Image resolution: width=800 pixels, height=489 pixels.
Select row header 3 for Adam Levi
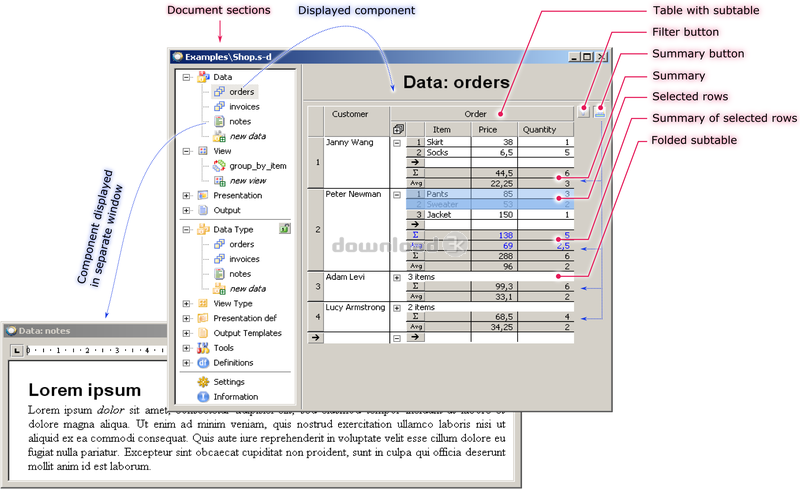pyautogui.click(x=316, y=286)
